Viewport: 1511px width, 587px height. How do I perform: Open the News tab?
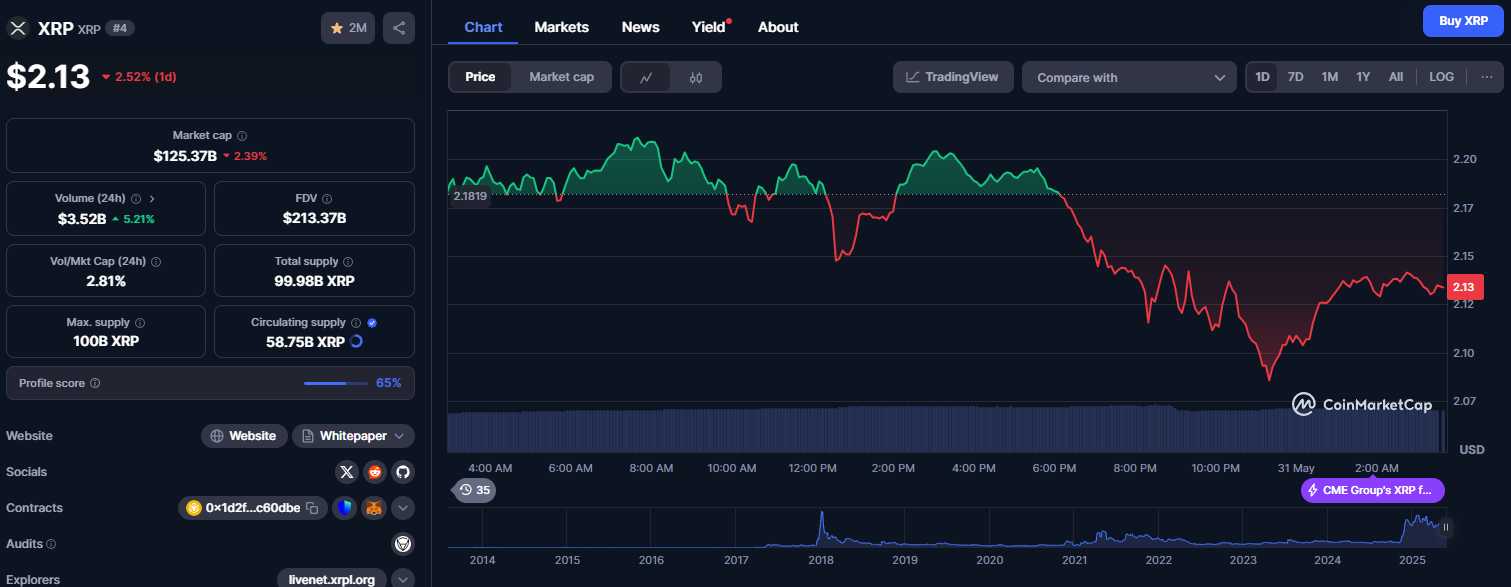pos(640,27)
